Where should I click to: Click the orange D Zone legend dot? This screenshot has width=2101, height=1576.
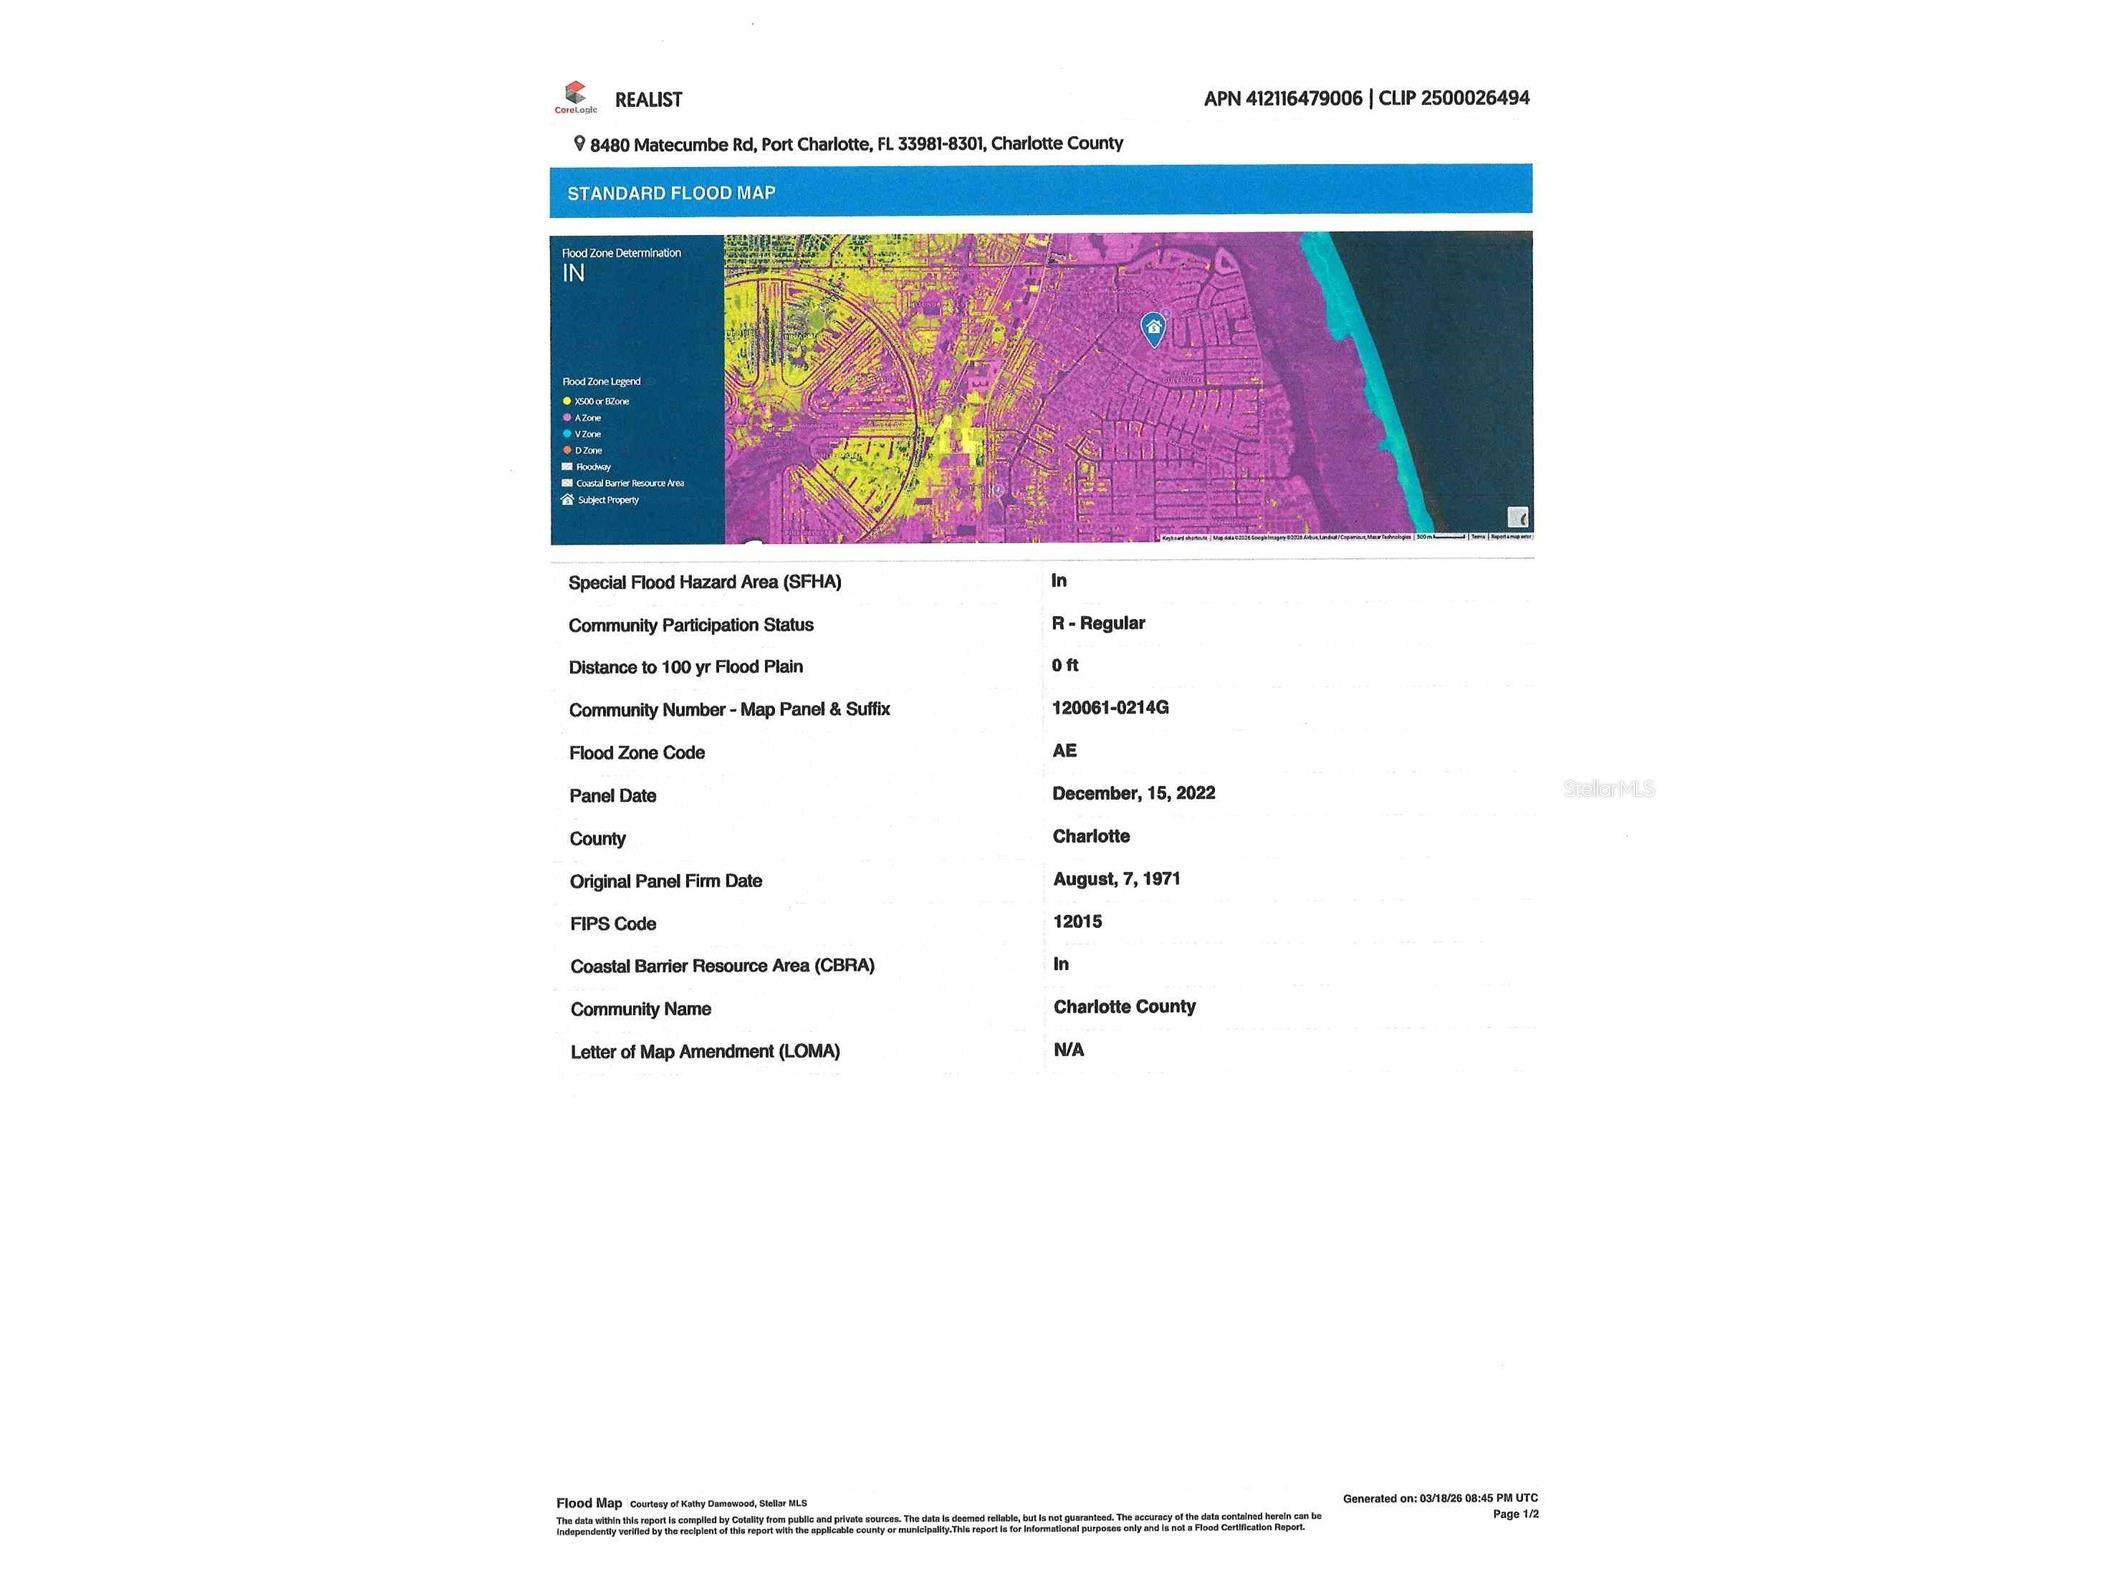[x=567, y=450]
